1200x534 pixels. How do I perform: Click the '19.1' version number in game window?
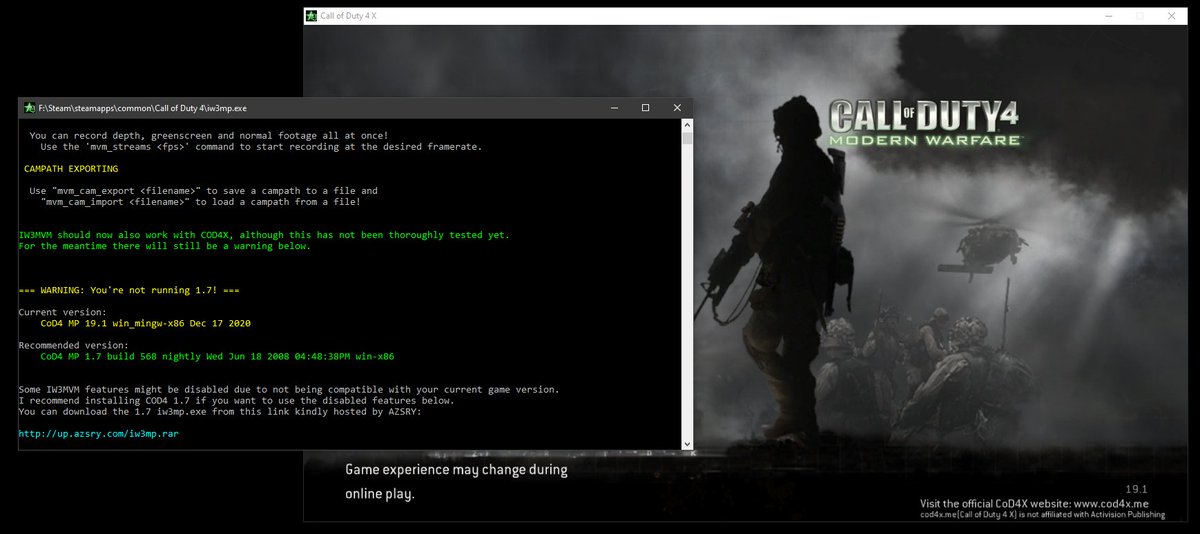click(1136, 488)
